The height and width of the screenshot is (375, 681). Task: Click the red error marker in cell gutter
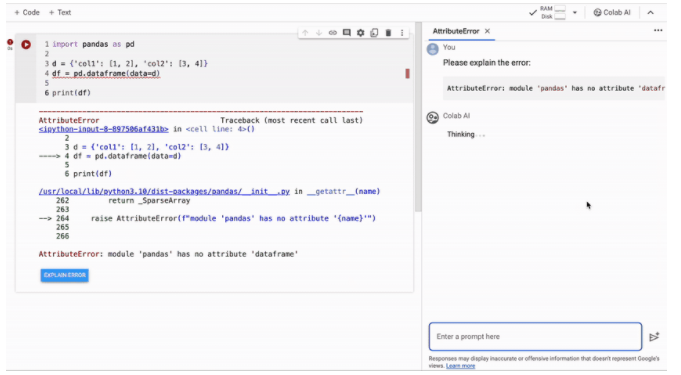(x=407, y=73)
